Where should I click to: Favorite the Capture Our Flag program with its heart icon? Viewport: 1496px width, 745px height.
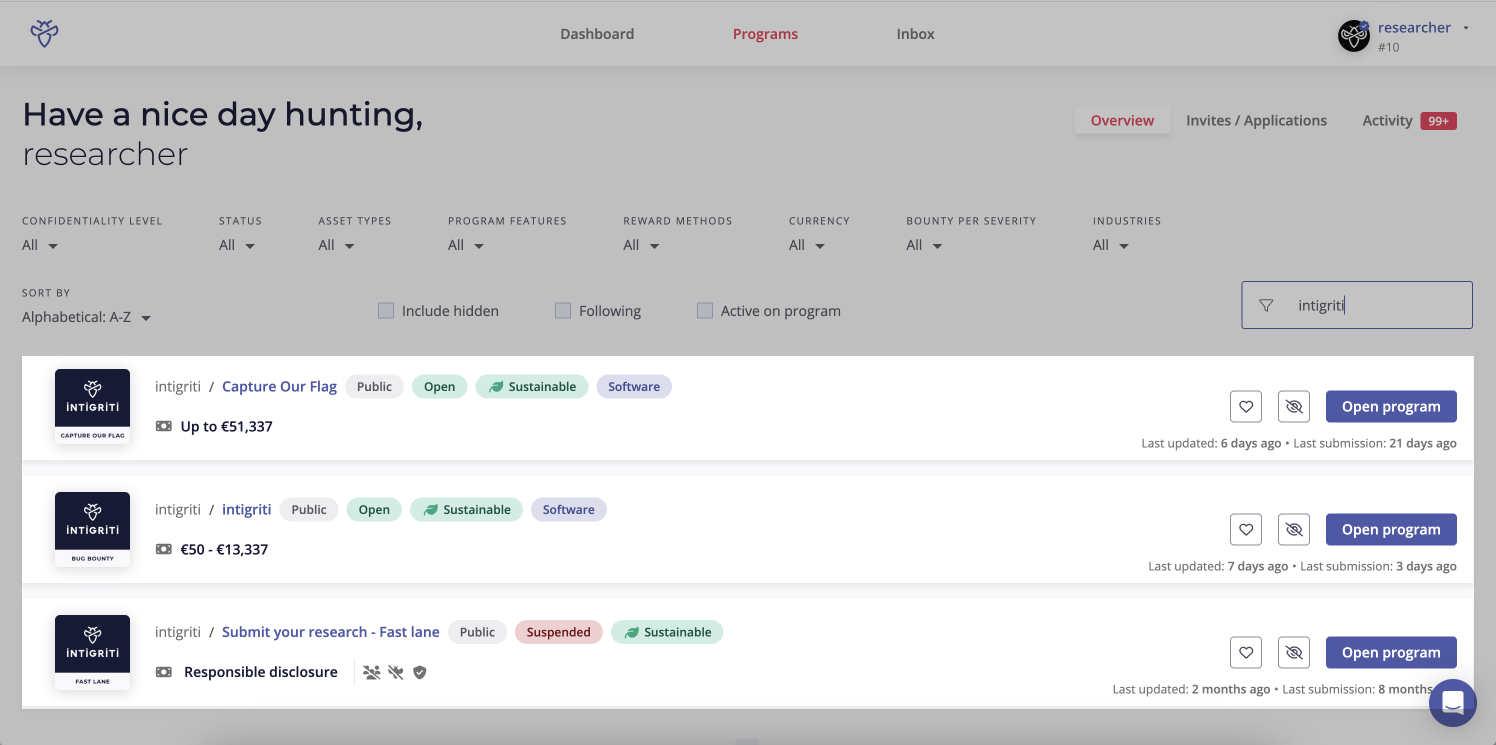pyautogui.click(x=1246, y=407)
